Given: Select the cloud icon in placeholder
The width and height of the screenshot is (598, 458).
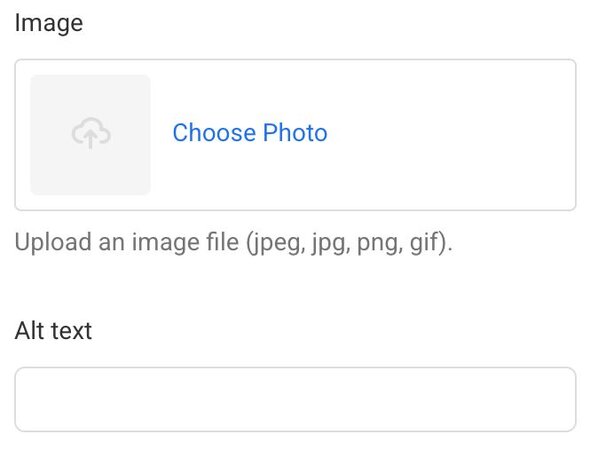Looking at the screenshot, I should tap(91, 133).
